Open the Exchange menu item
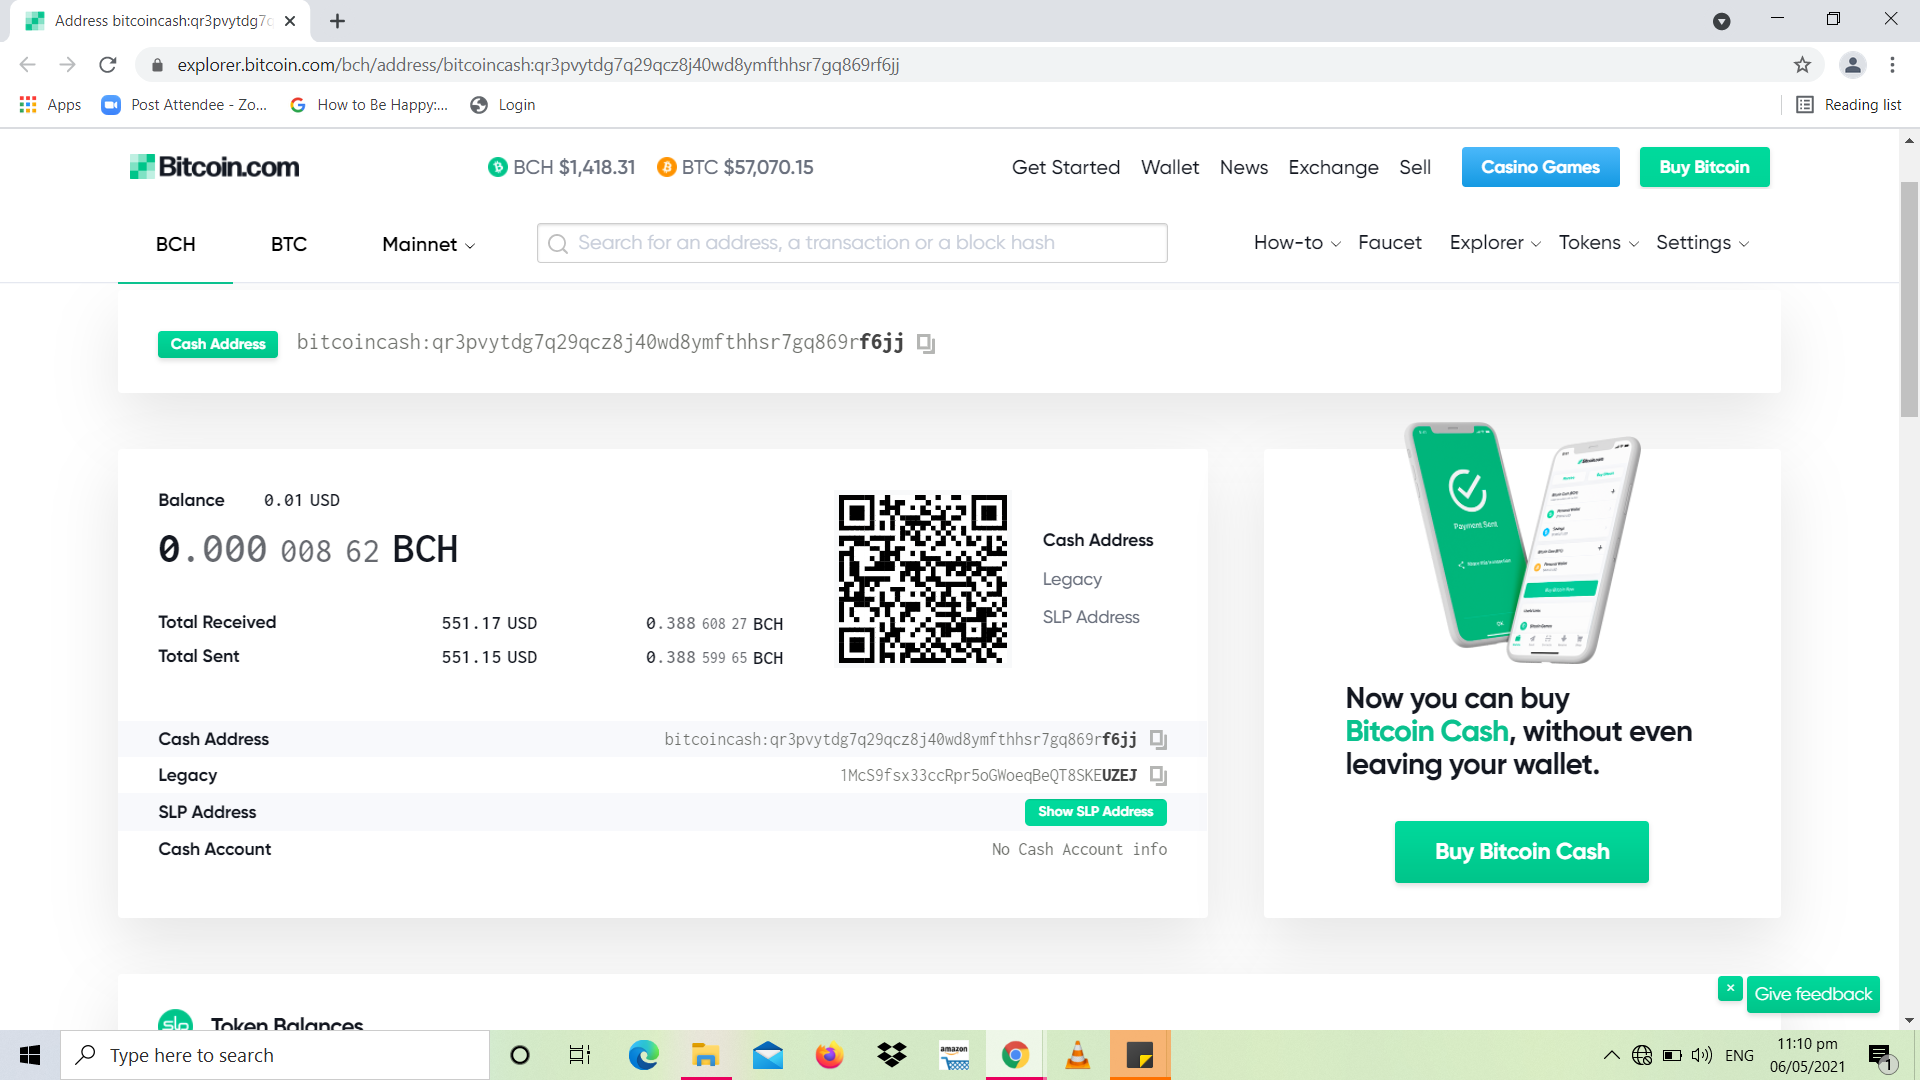Screen dimensions: 1920x1080 click(x=1333, y=168)
